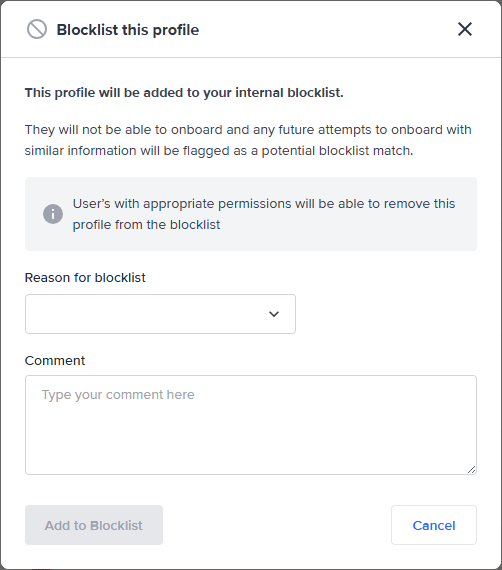Click the word Cancel in blue

click(x=434, y=525)
